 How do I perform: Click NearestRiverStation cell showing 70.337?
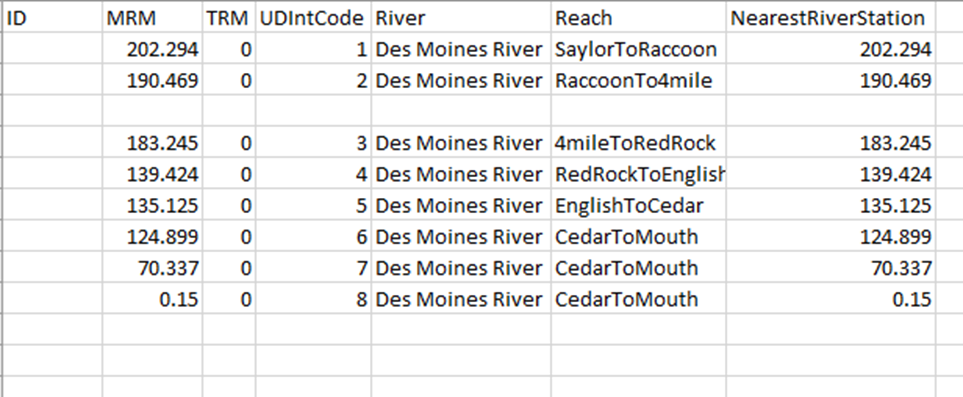point(831,268)
